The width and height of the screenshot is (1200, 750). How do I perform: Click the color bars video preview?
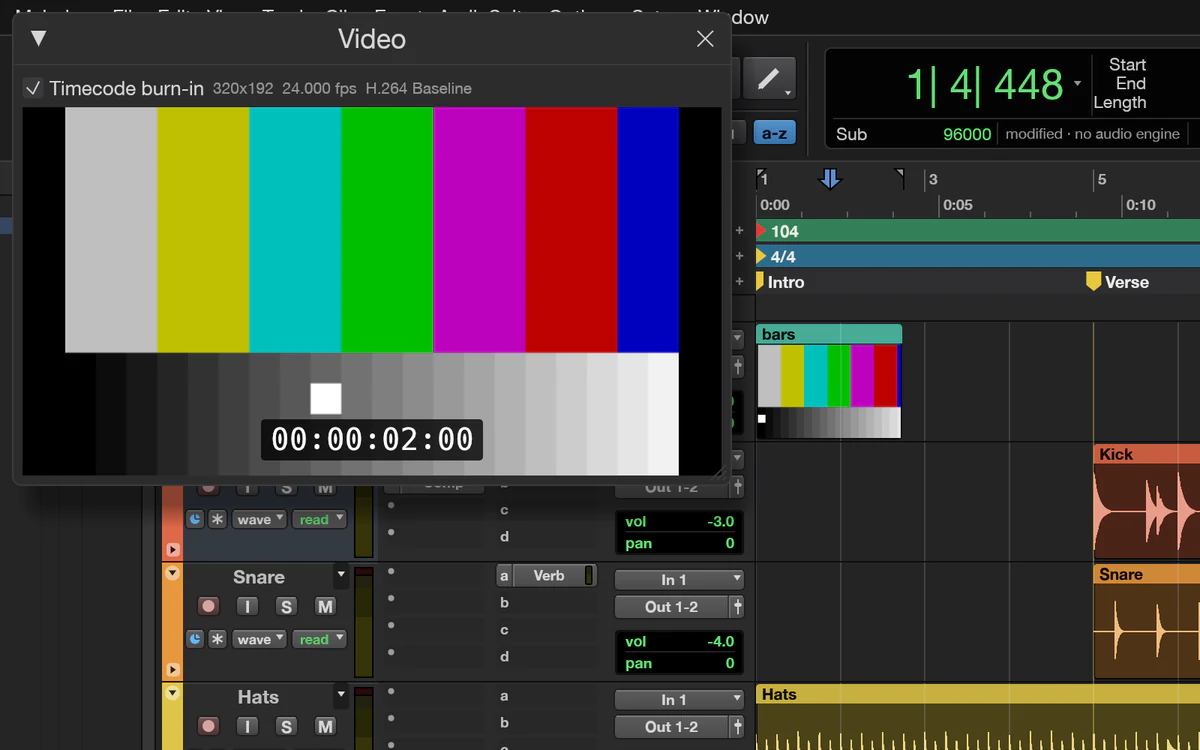(x=372, y=291)
